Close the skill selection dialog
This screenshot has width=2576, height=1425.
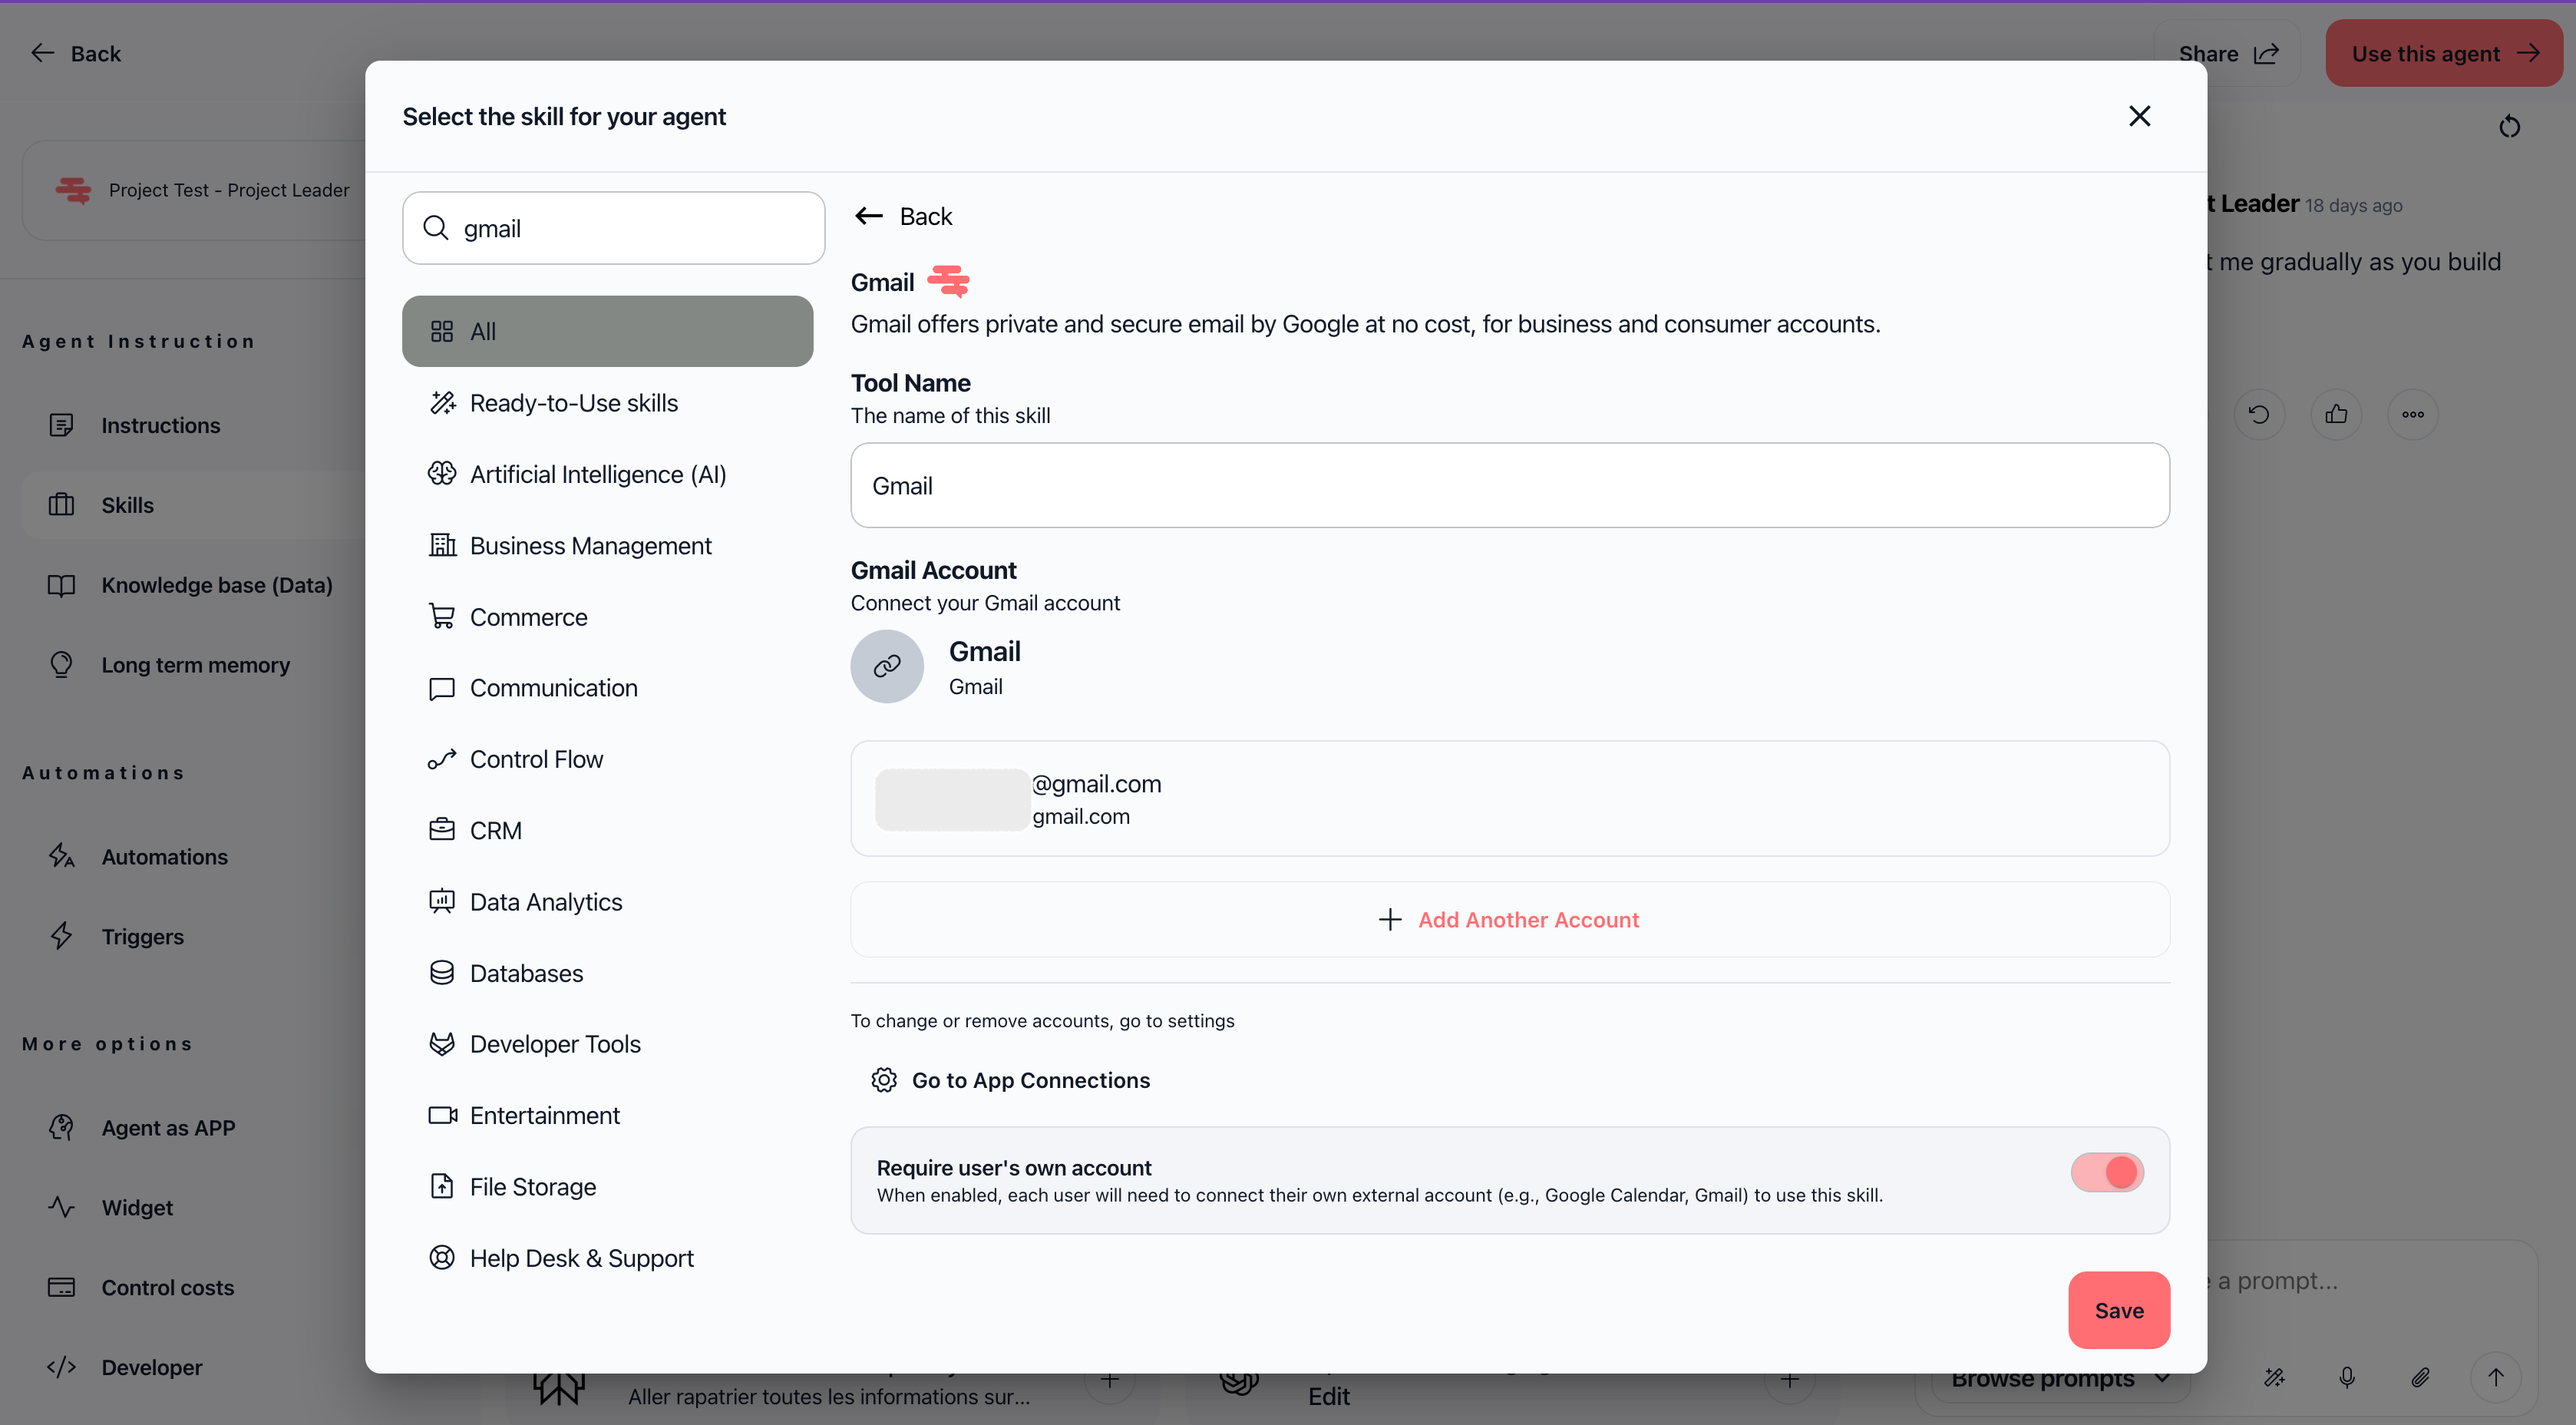click(2139, 116)
